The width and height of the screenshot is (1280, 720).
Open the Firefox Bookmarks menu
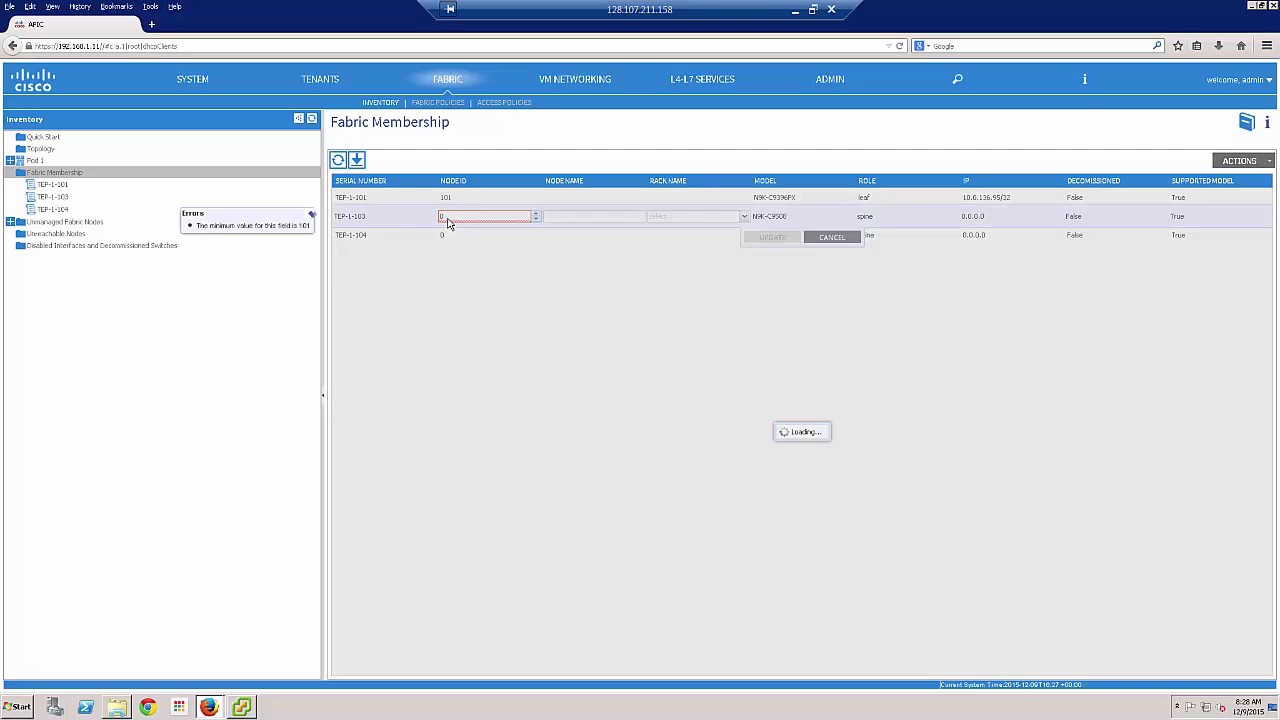pyautogui.click(x=116, y=7)
